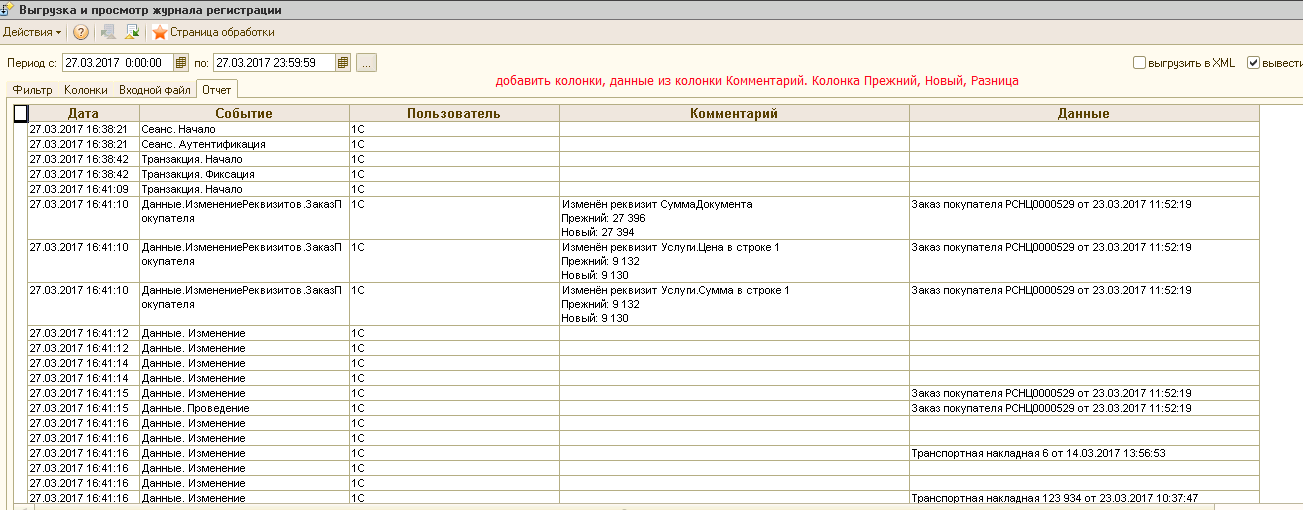Viewport: 1303px width, 510px height.
Task: Open calendar picker for period start date
Action: click(x=181, y=63)
